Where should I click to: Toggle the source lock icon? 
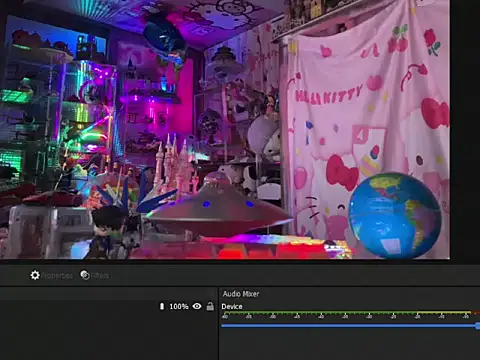[x=210, y=306]
